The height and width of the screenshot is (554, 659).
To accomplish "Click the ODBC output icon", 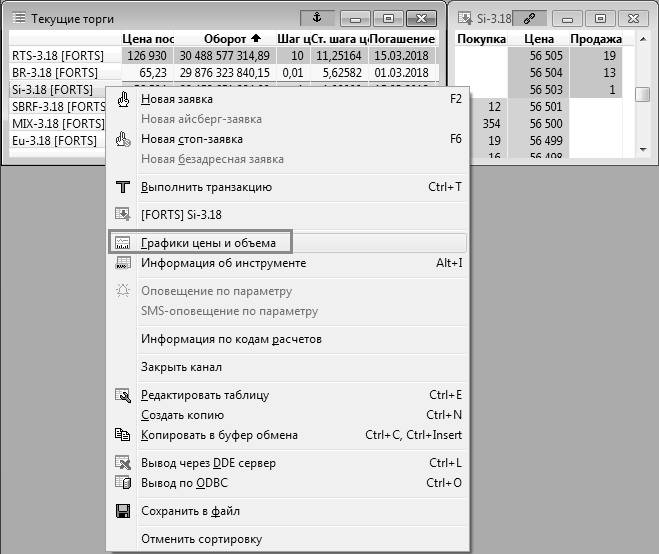I will coord(124,483).
